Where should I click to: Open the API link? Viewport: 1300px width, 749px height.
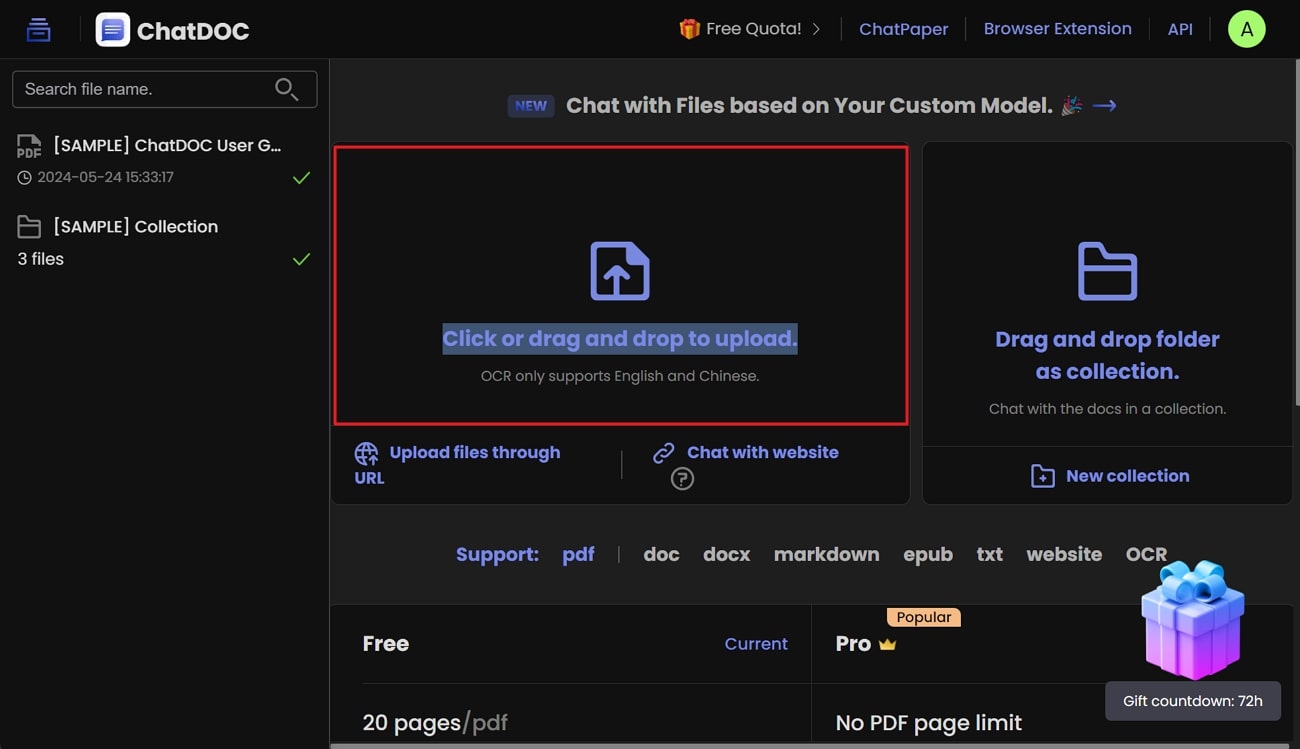tap(1180, 29)
